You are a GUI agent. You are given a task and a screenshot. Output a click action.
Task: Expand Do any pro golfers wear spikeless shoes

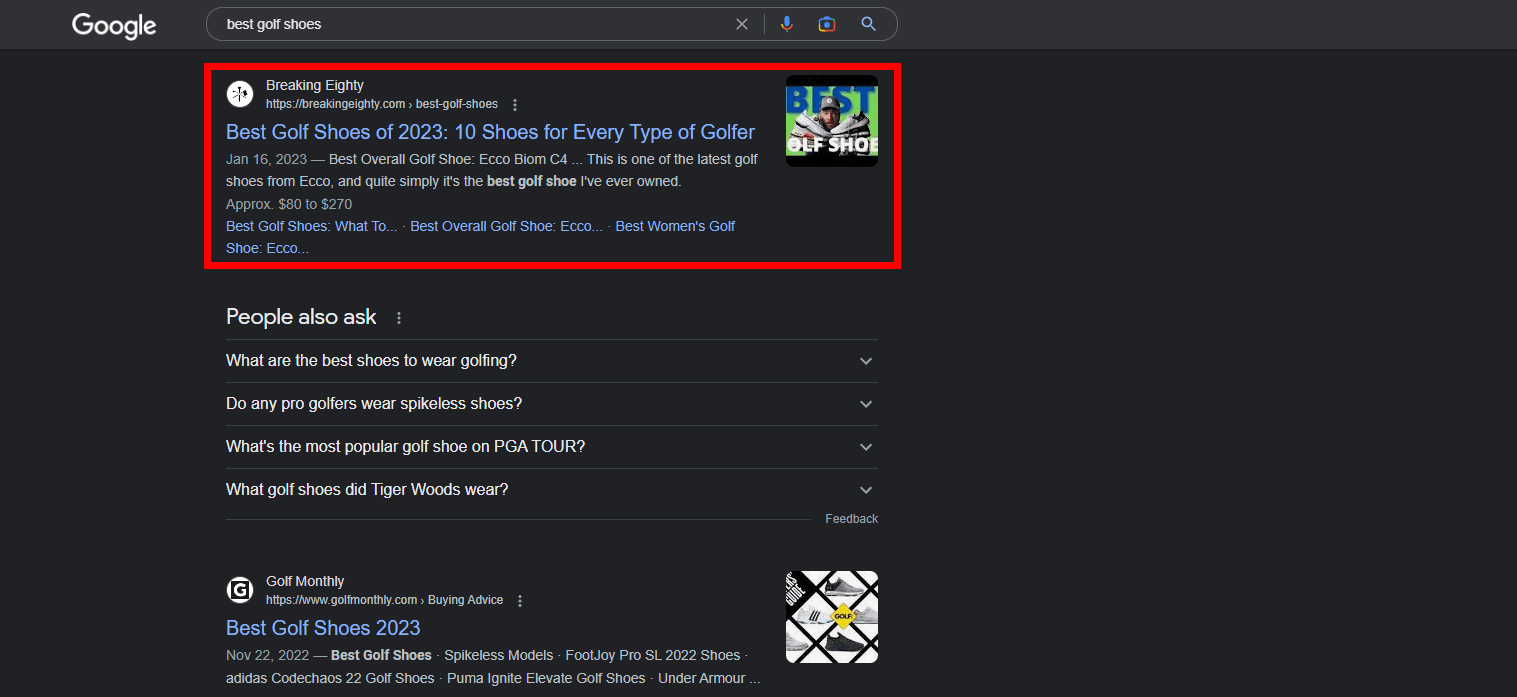point(552,404)
